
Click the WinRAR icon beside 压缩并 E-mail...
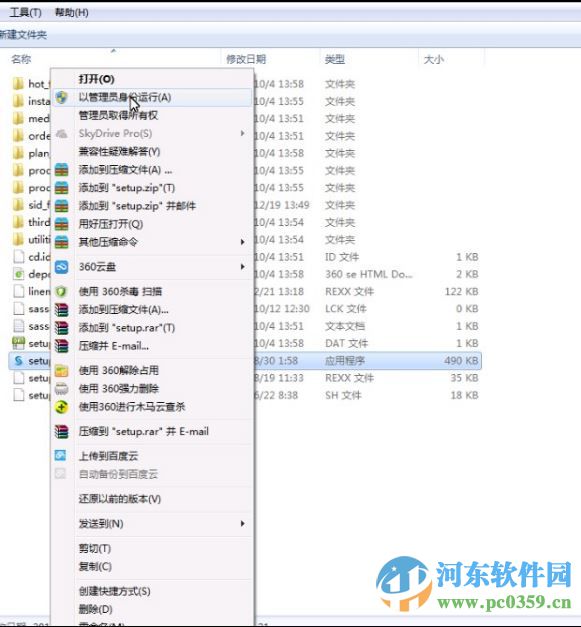point(61,346)
